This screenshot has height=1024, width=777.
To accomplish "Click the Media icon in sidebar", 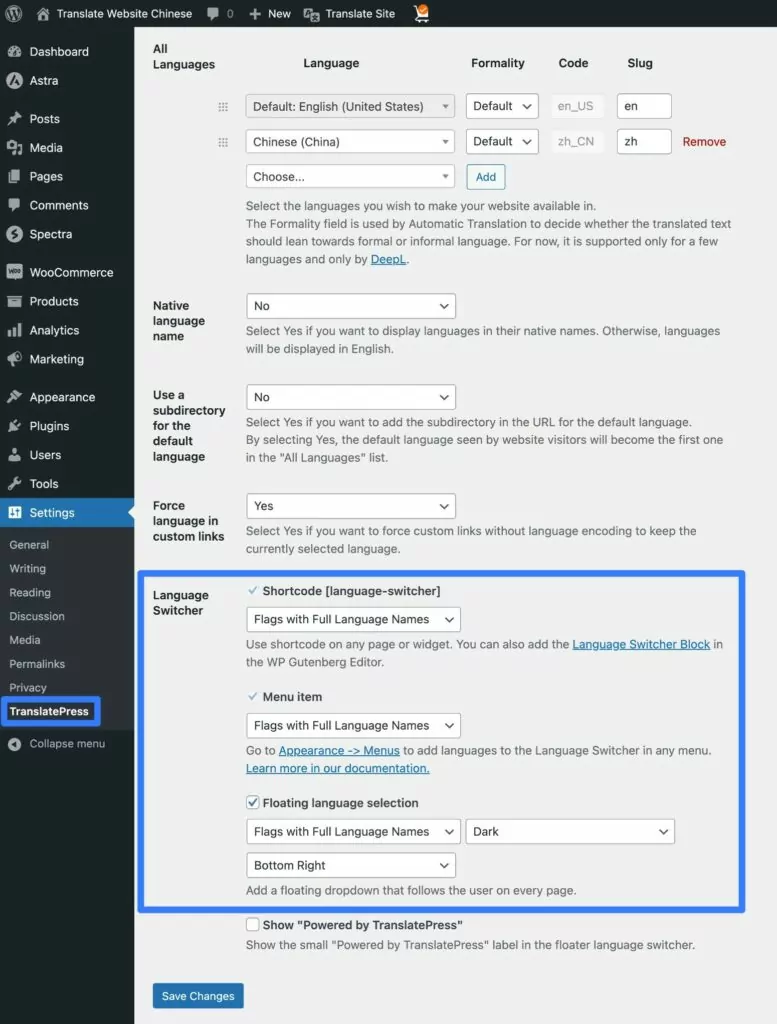I will [14, 148].
